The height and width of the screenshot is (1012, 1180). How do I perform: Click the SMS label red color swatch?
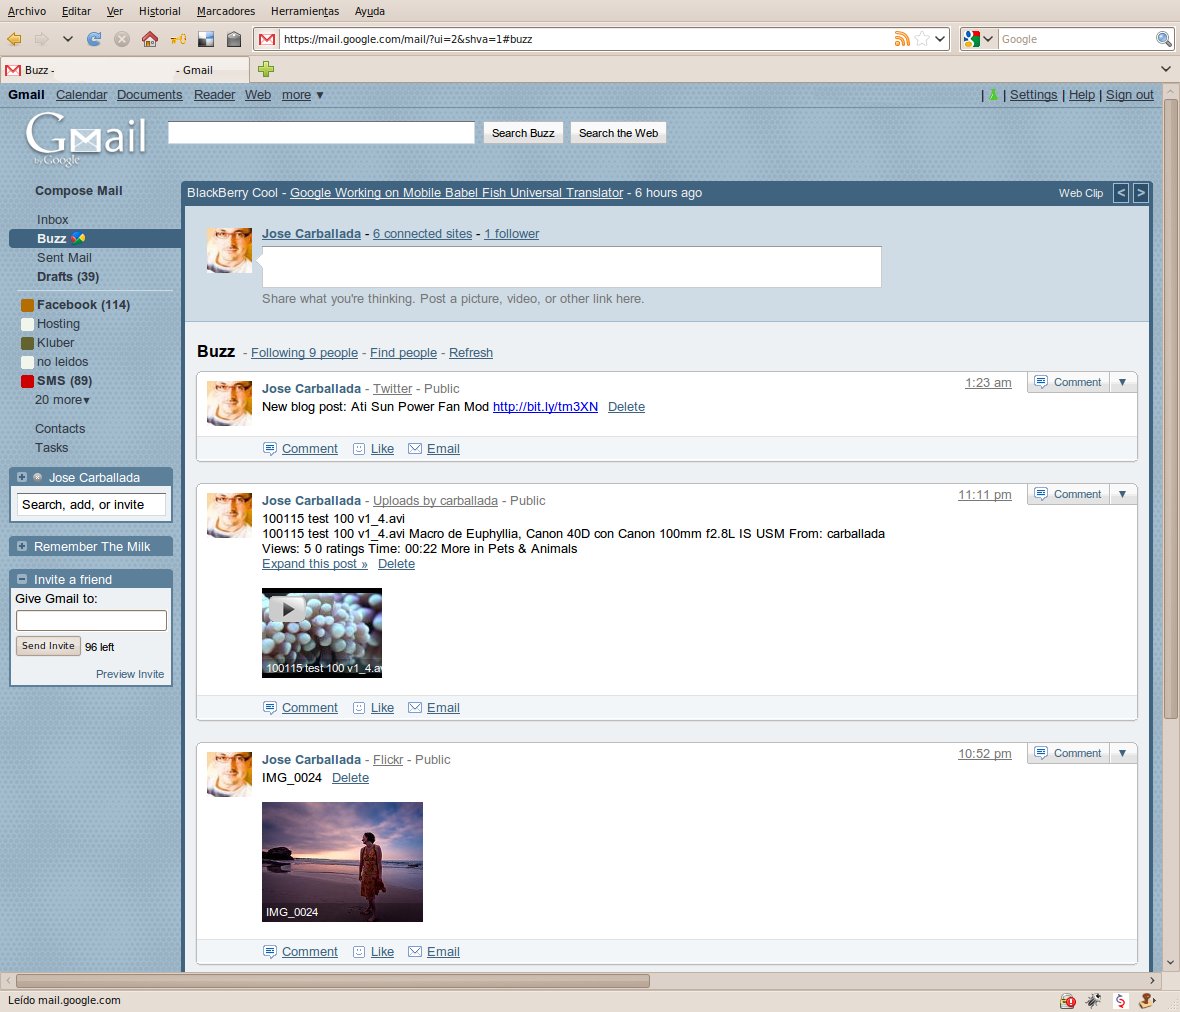[x=27, y=381]
